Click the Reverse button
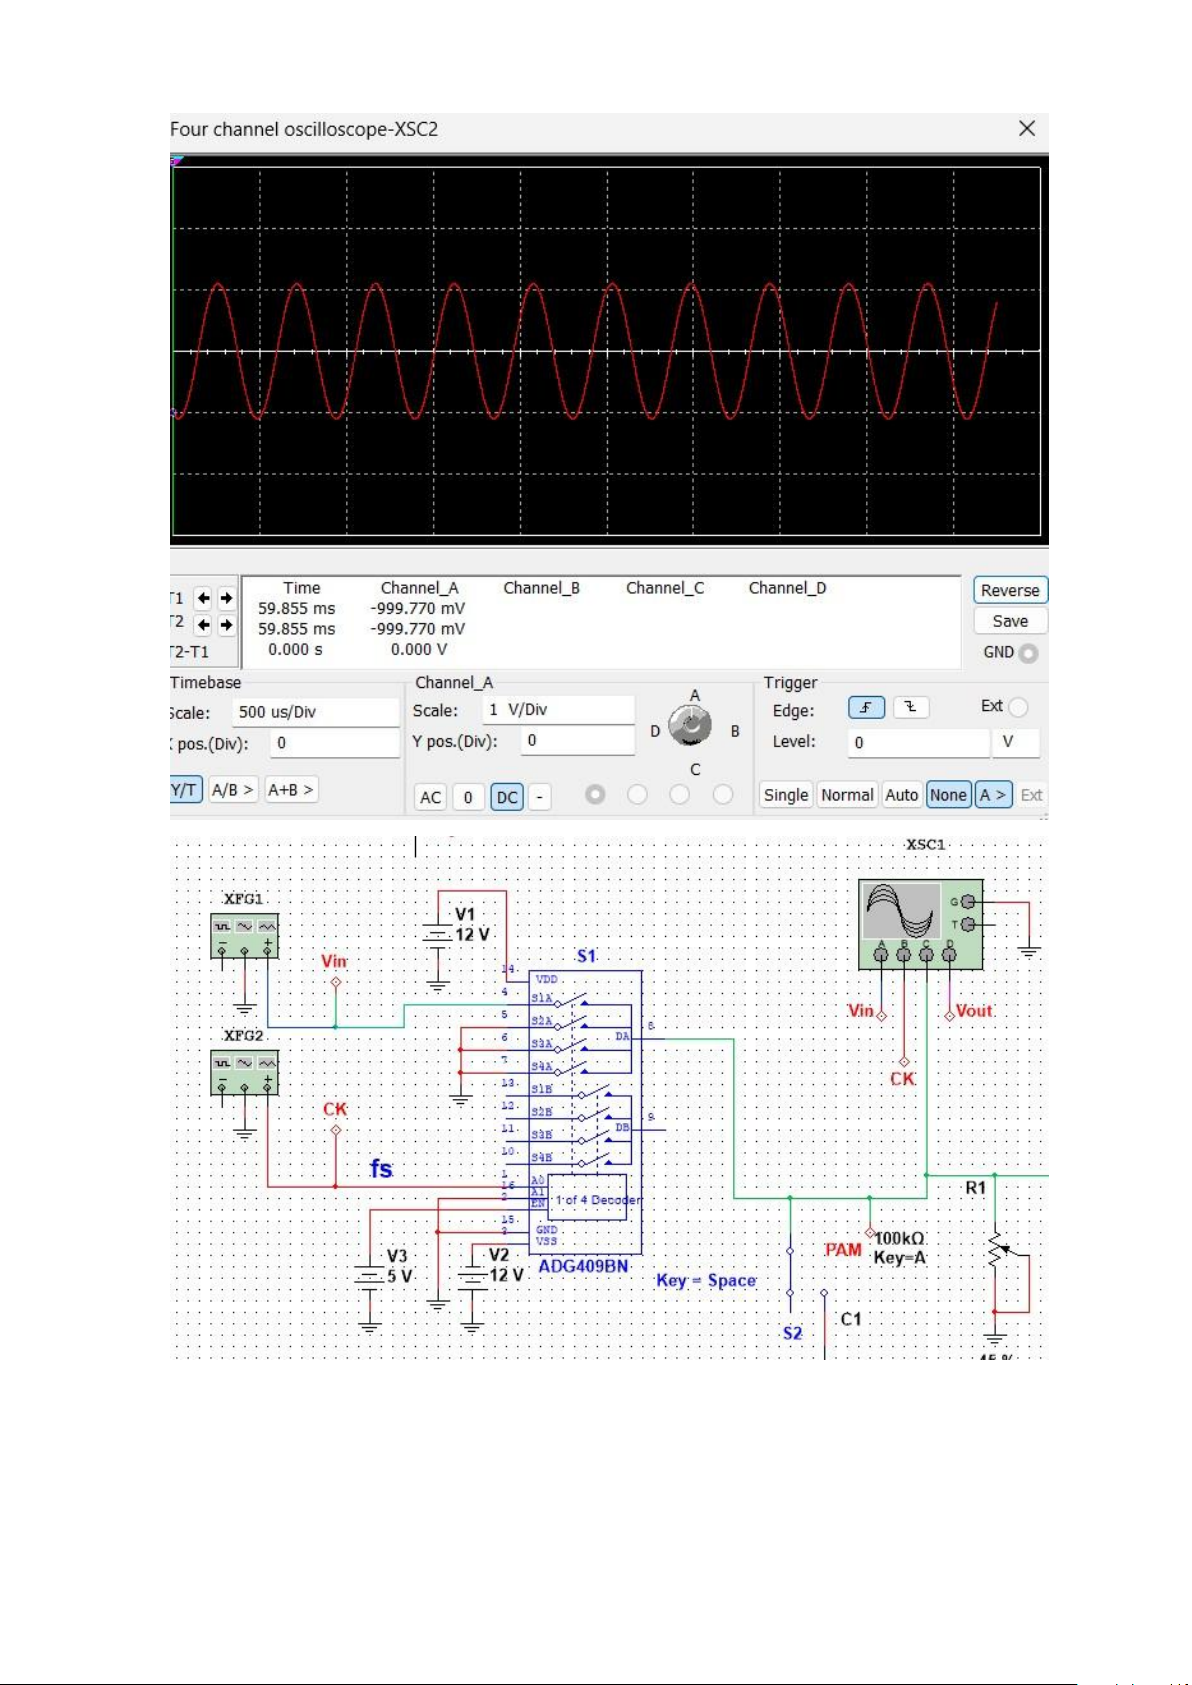1192x1685 pixels. (1010, 590)
